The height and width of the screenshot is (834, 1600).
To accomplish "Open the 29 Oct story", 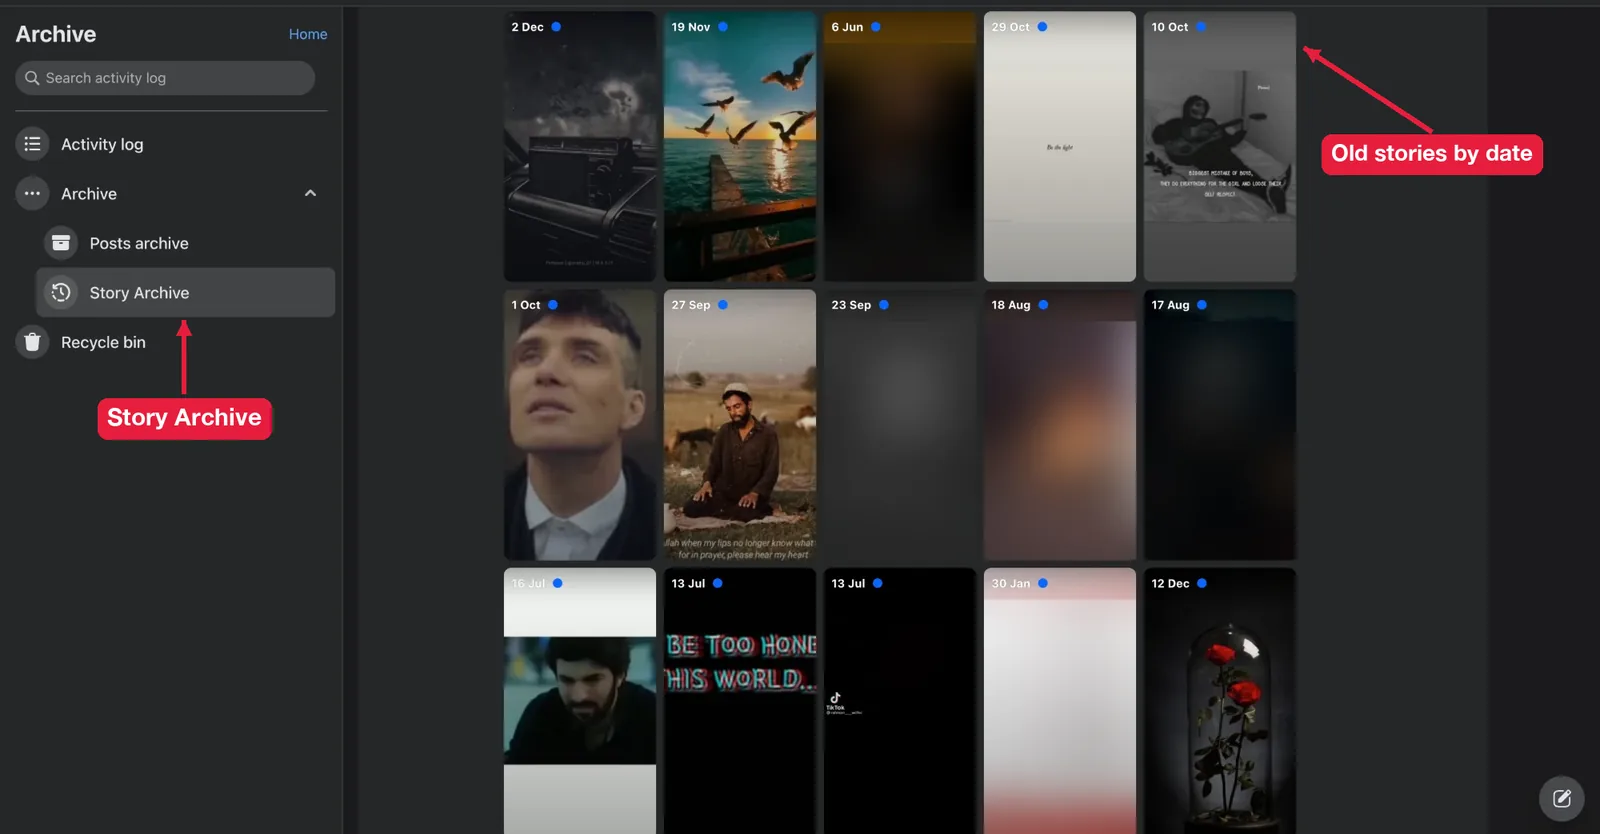I will point(1060,146).
